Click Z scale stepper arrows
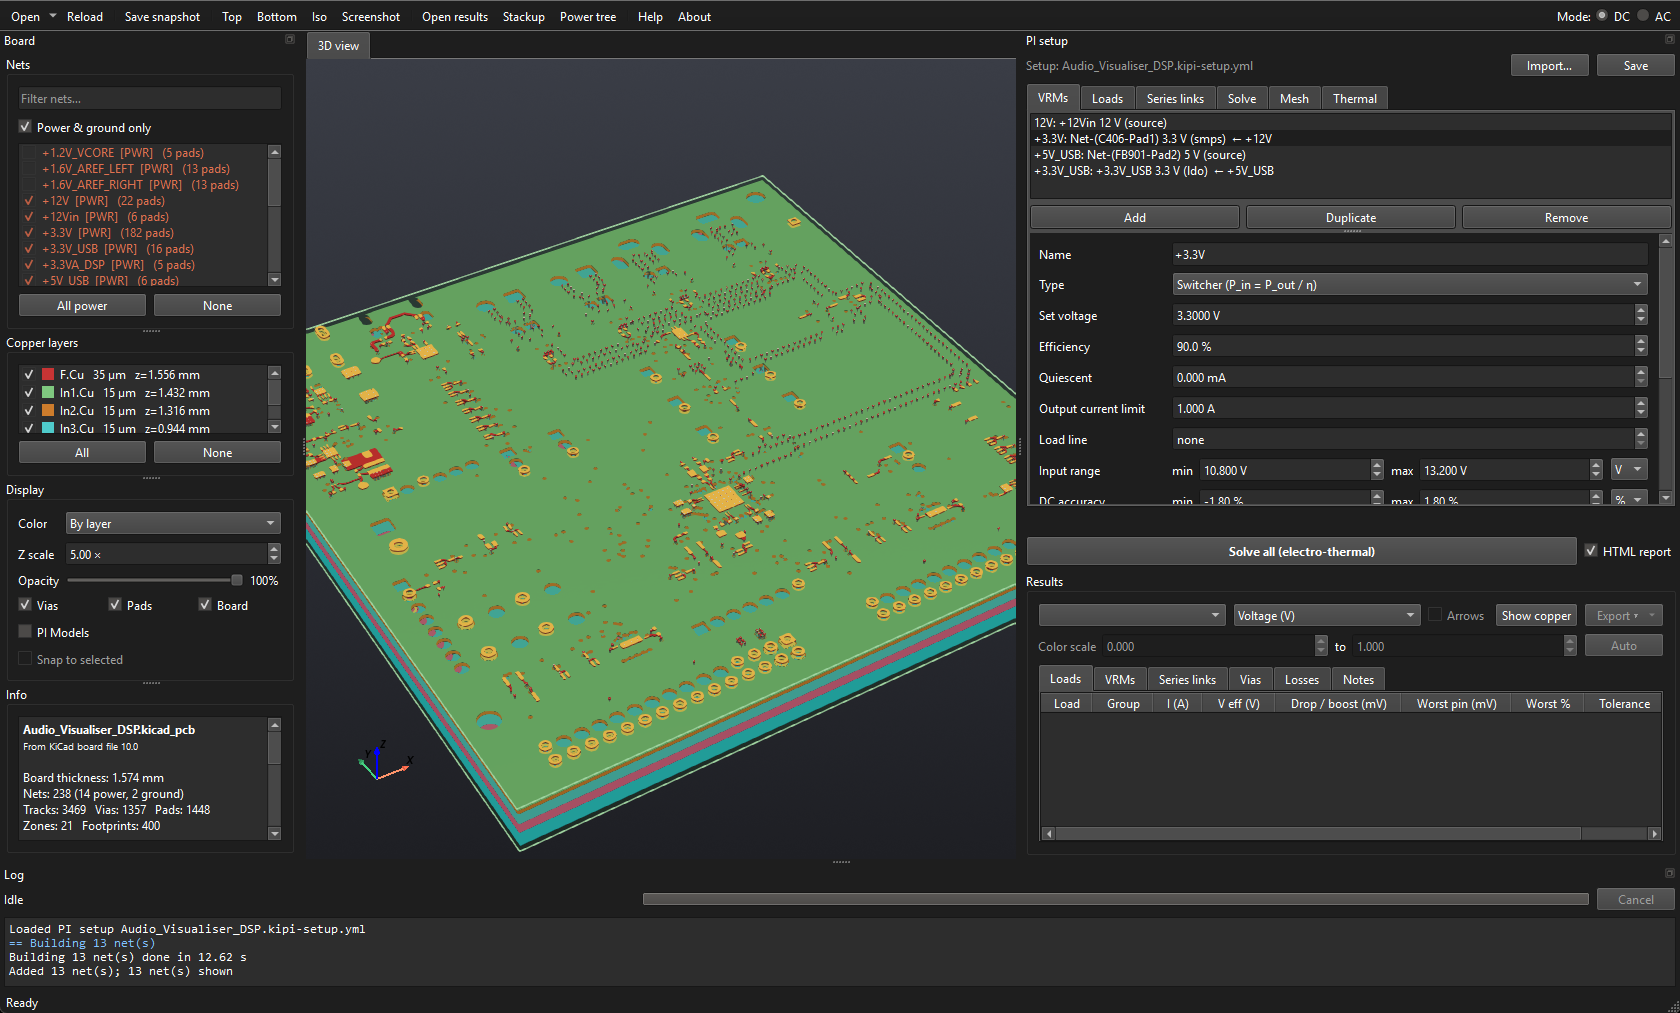The height and width of the screenshot is (1013, 1680). tap(274, 554)
